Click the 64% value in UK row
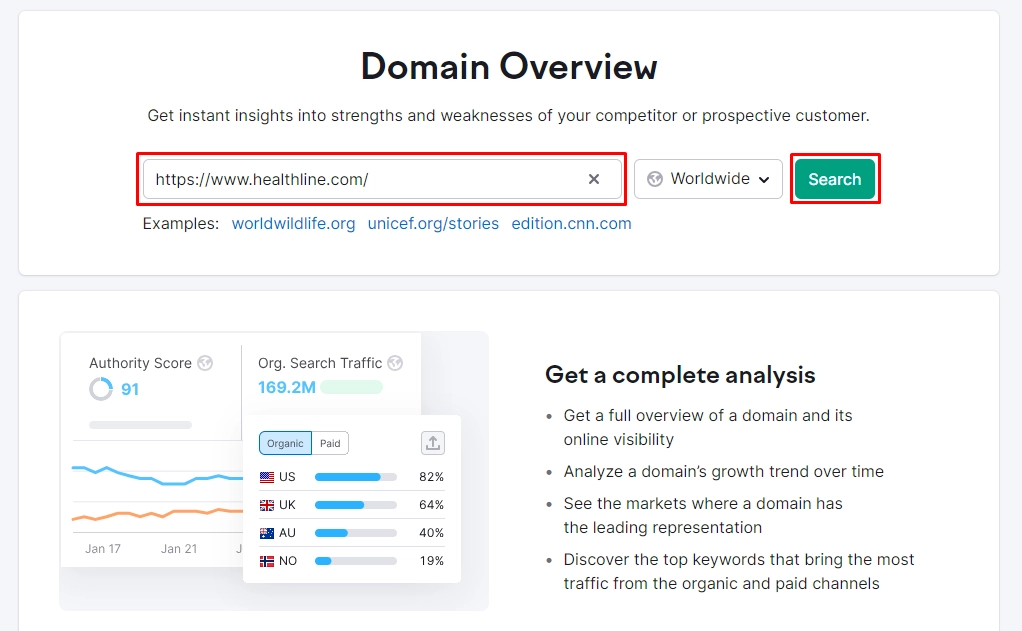1022x631 pixels. click(431, 505)
